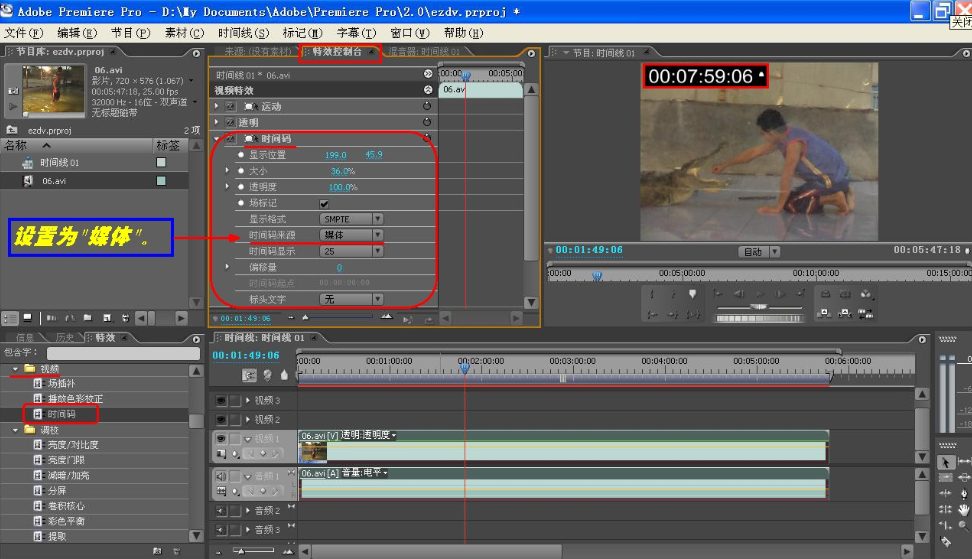Switch to the 历史 tab
Viewport: 972px width, 559px height.
(x=64, y=338)
